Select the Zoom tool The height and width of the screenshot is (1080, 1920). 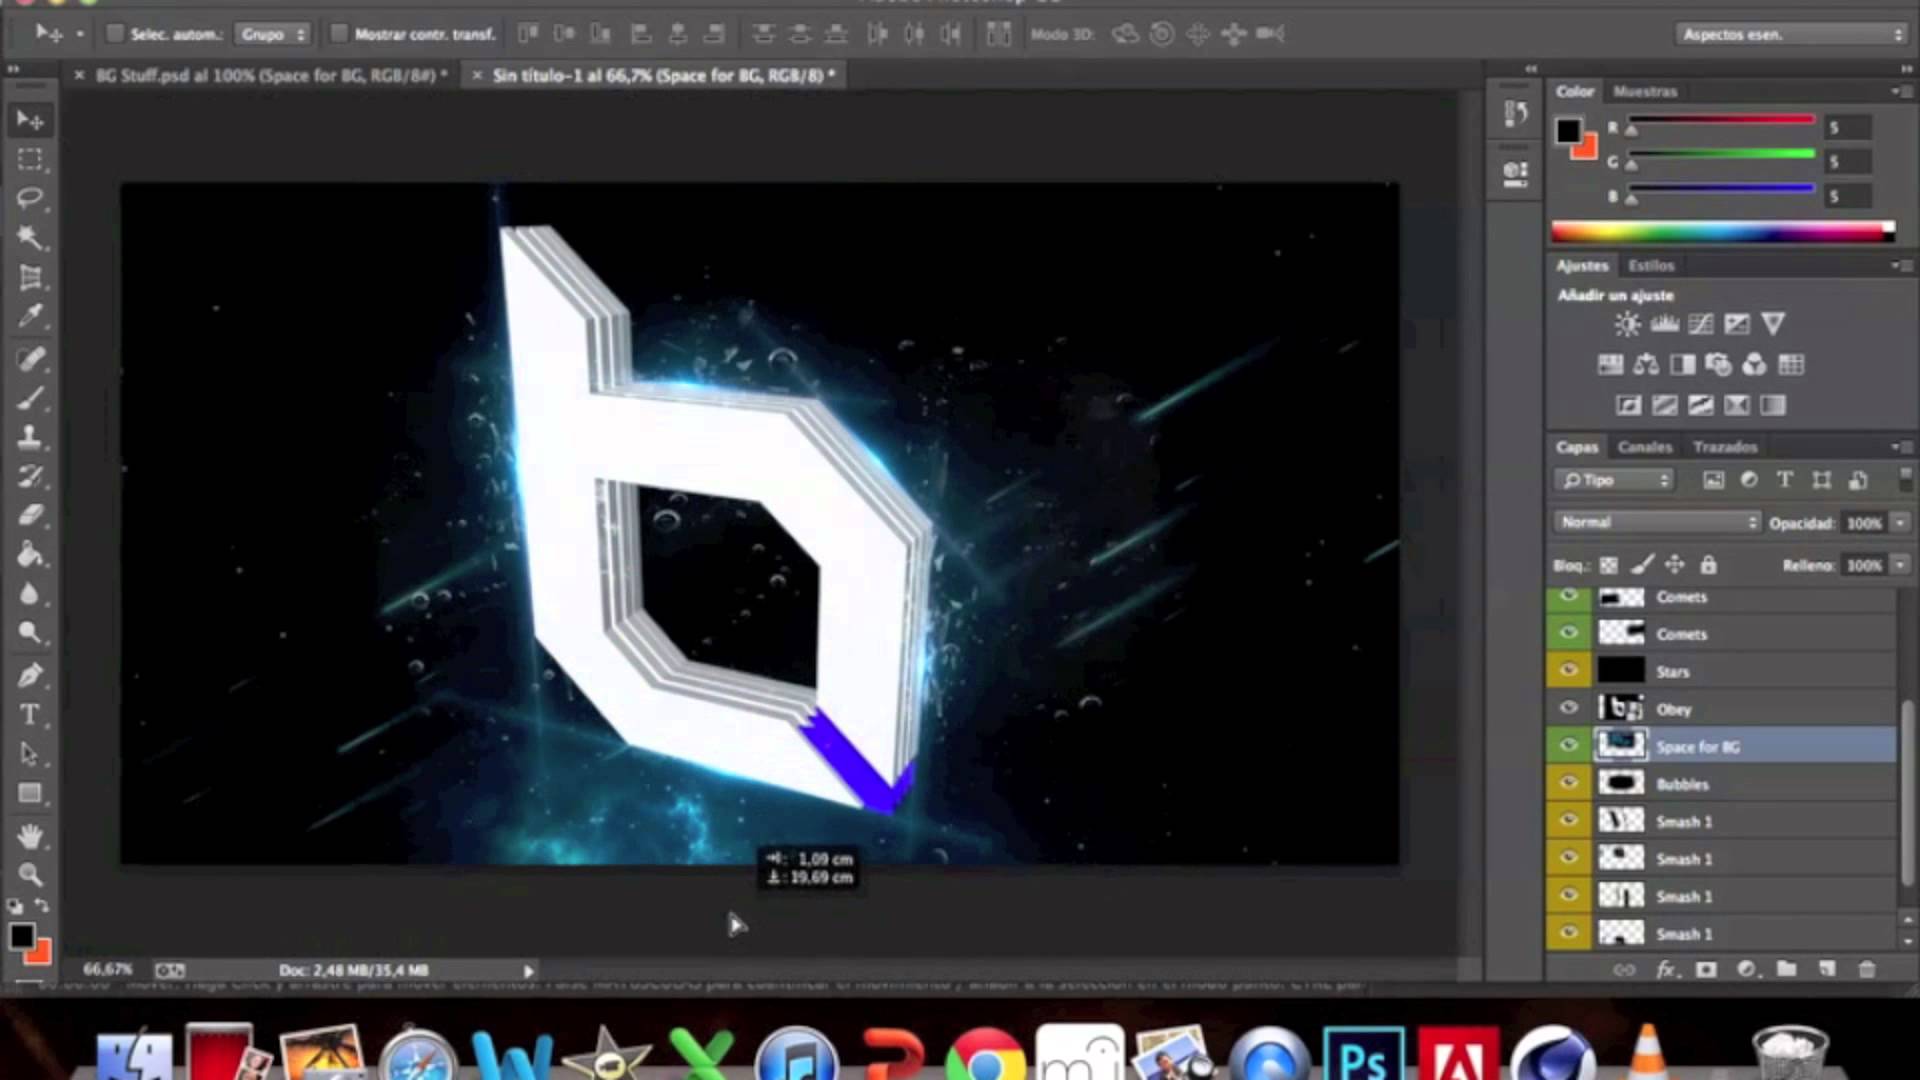pyautogui.click(x=30, y=874)
